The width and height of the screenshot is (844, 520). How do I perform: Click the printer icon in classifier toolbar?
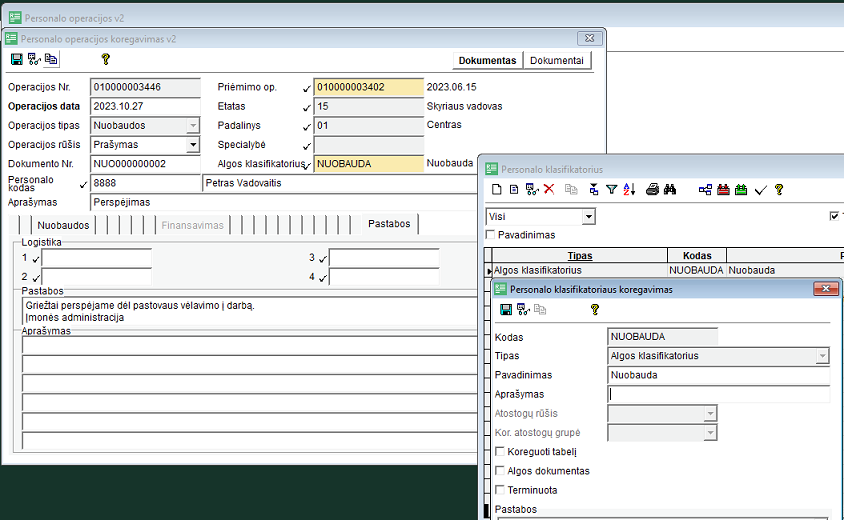tap(652, 189)
